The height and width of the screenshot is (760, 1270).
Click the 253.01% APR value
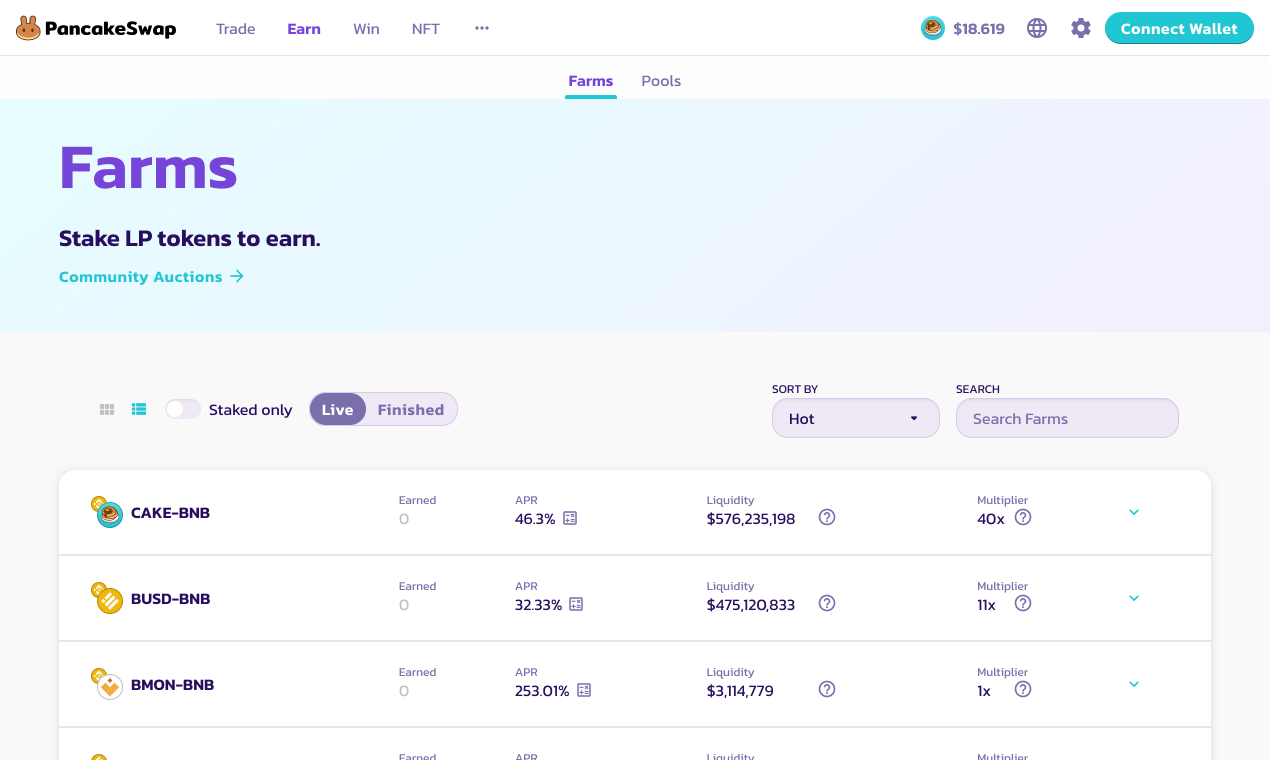(542, 691)
